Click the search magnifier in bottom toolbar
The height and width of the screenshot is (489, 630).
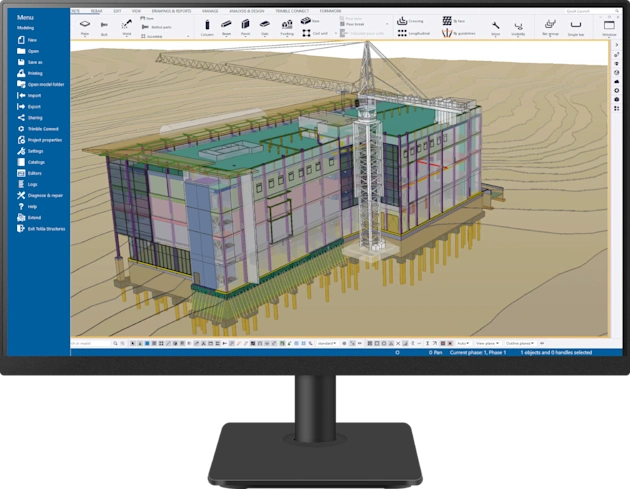(115, 344)
